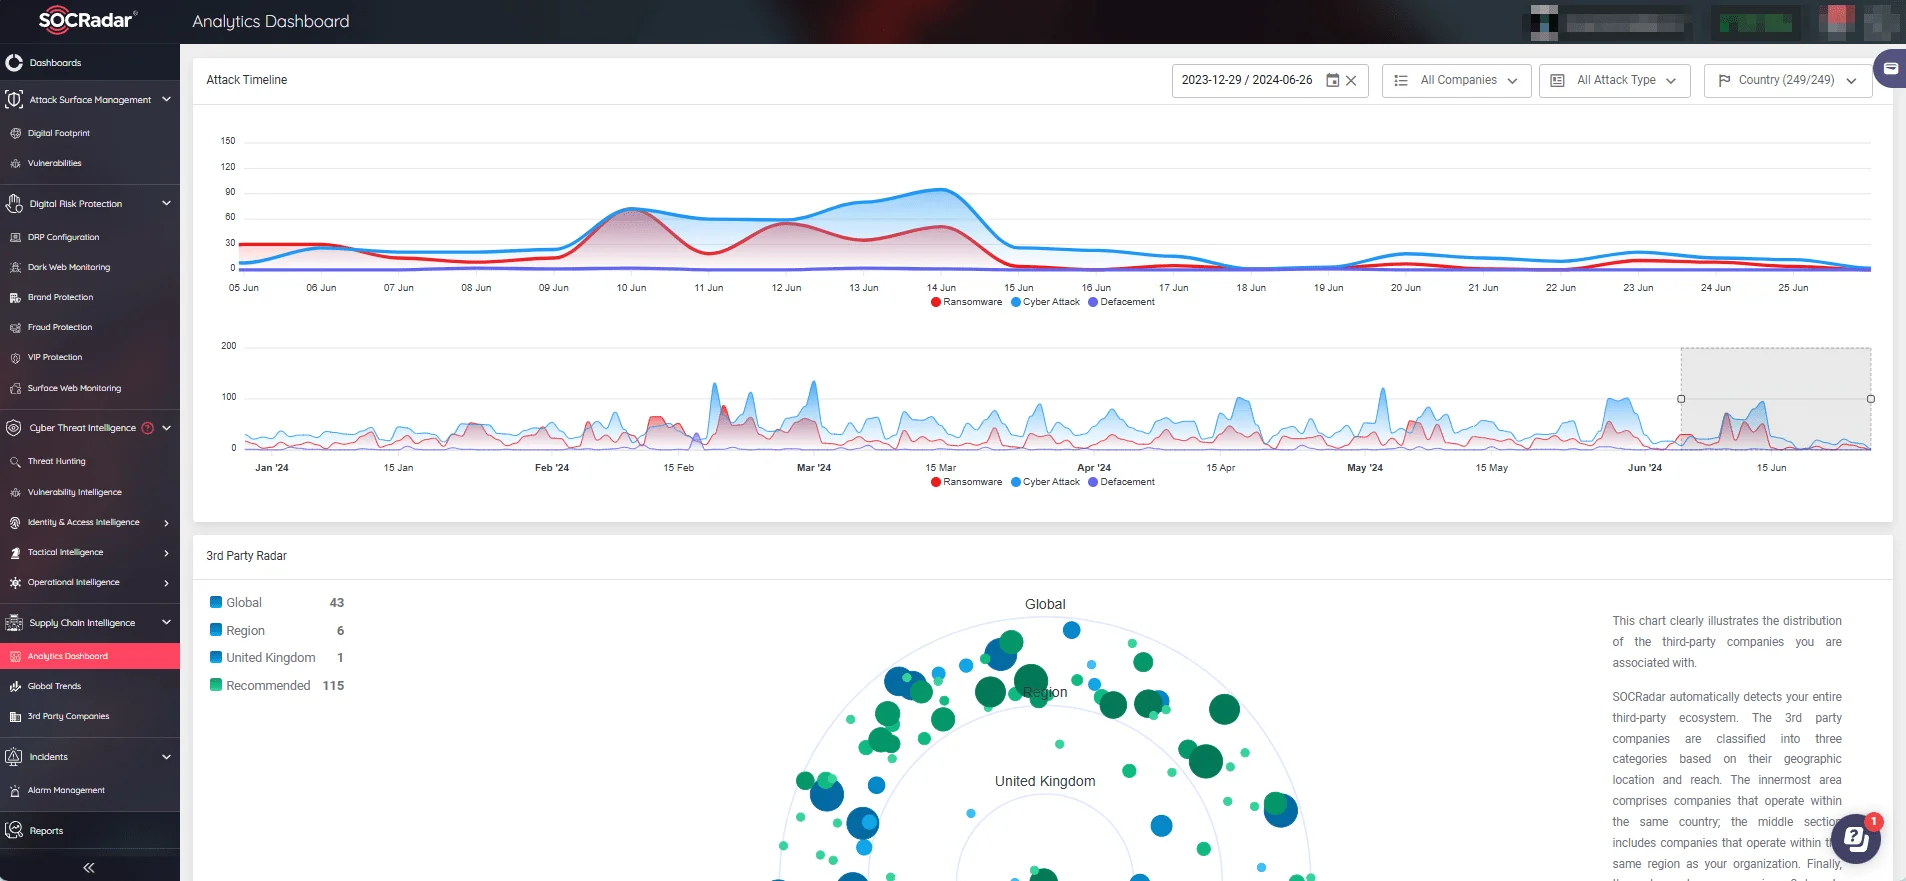Expand Operational Intelligence submenu arrow
This screenshot has height=881, width=1906.
(166, 583)
